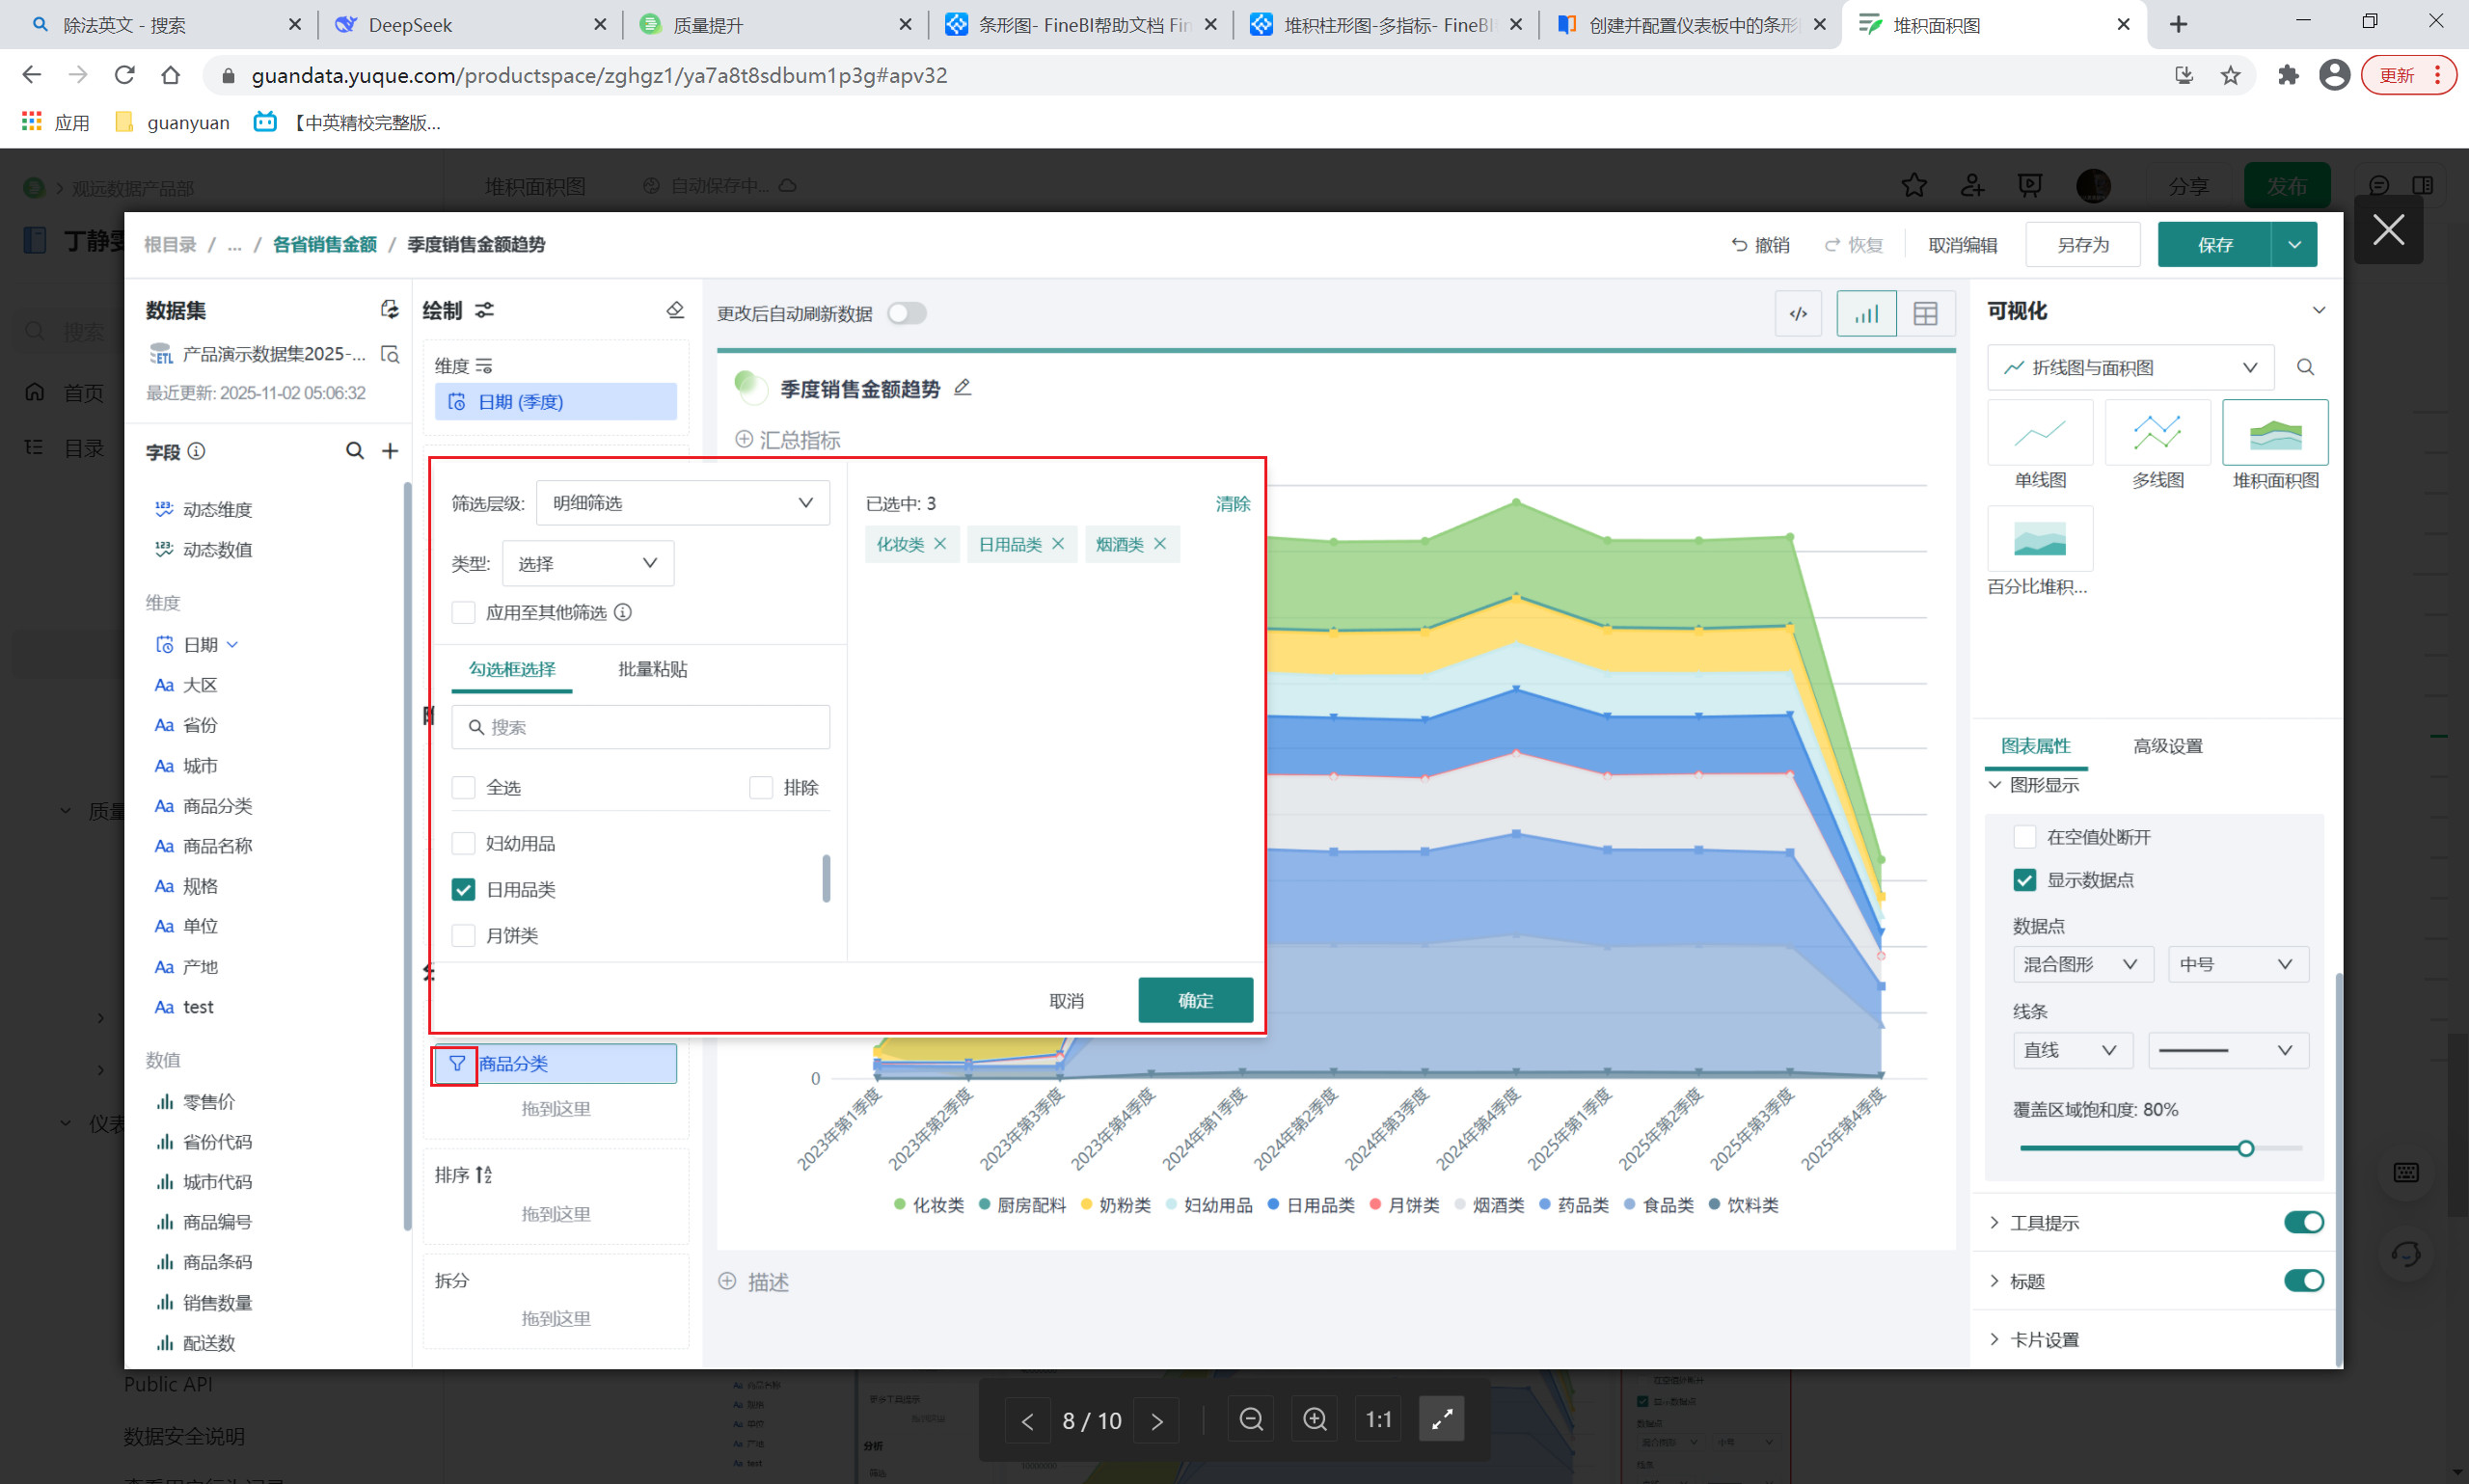Click the code view icon button
Image resolution: width=2469 pixels, height=1484 pixels.
(1797, 314)
